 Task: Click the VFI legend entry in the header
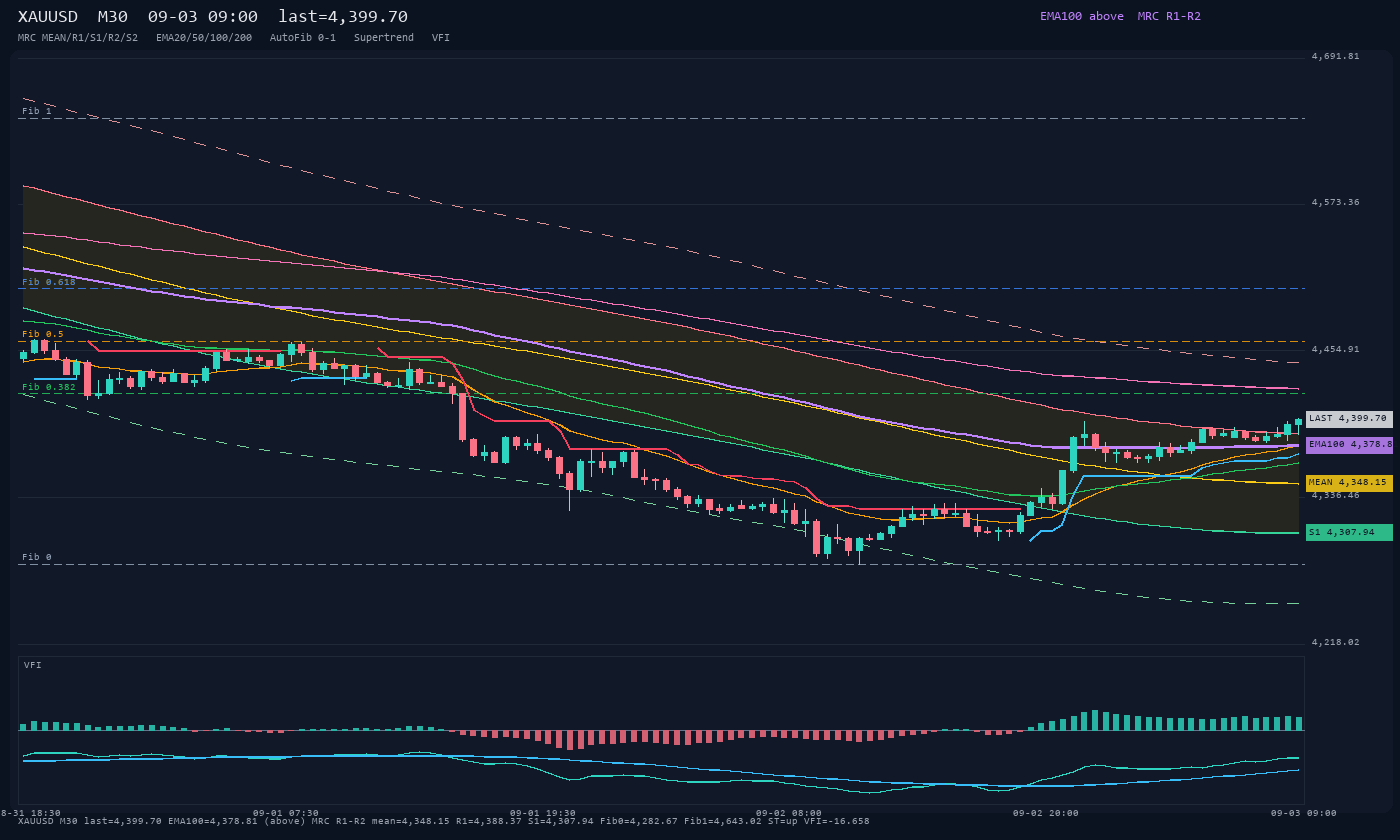coord(441,38)
